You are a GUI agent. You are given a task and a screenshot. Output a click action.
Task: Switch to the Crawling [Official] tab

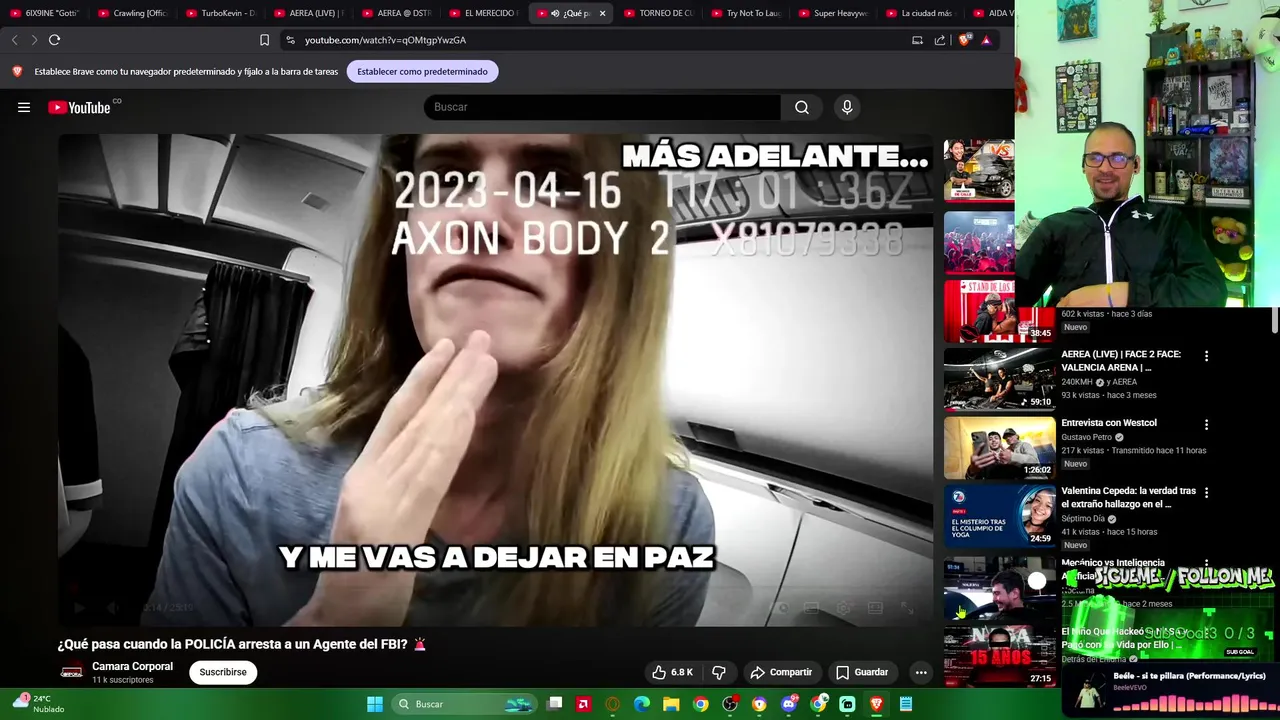click(133, 13)
